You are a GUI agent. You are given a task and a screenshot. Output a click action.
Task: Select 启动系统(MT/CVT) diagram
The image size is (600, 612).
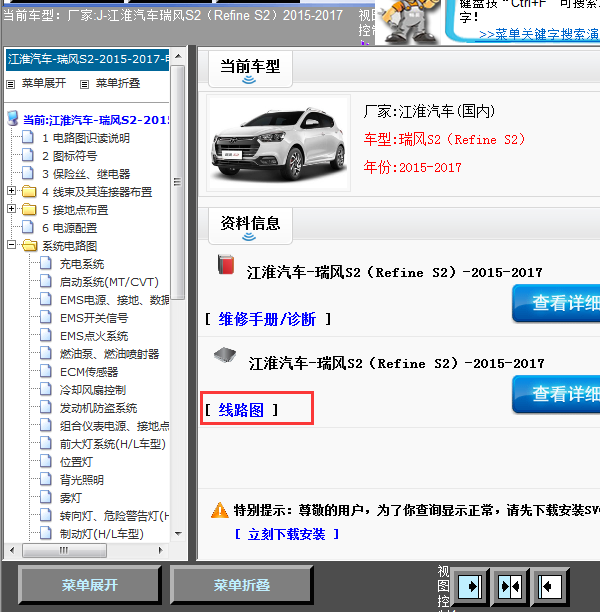pos(109,282)
